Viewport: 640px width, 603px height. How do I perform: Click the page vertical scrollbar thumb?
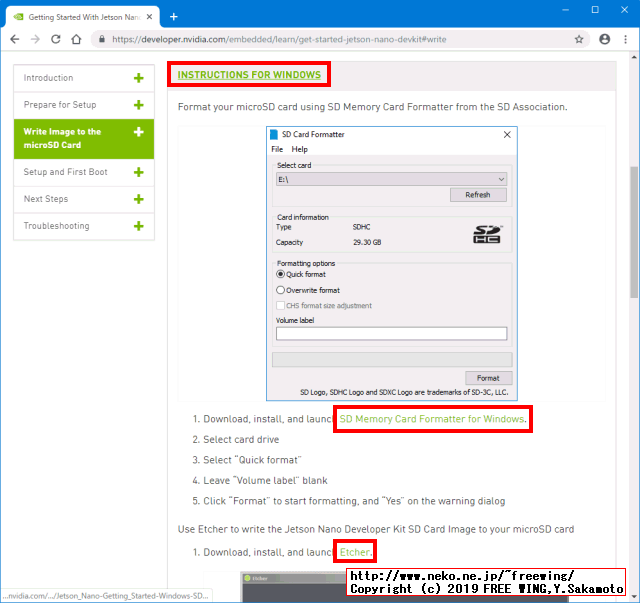[x=634, y=232]
